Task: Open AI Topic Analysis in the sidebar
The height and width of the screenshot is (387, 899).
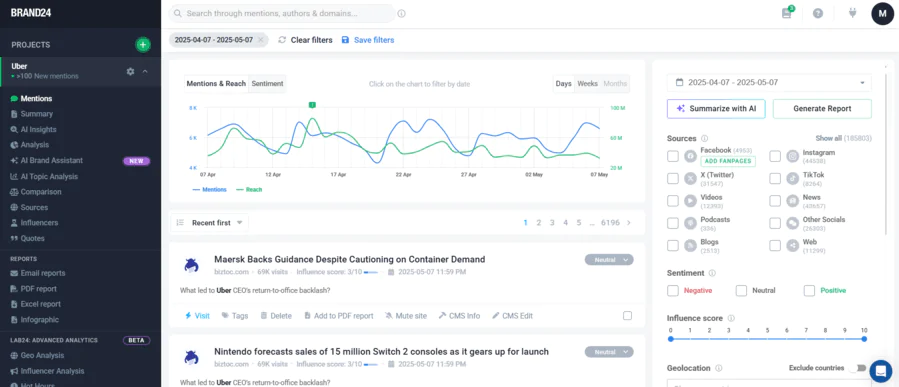Action: [49, 177]
